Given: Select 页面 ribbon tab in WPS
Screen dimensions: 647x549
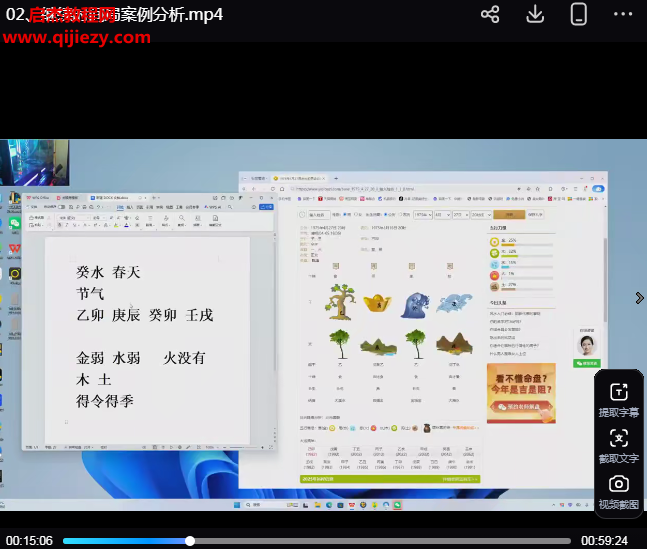Looking at the screenshot, I should pyautogui.click(x=139, y=207).
